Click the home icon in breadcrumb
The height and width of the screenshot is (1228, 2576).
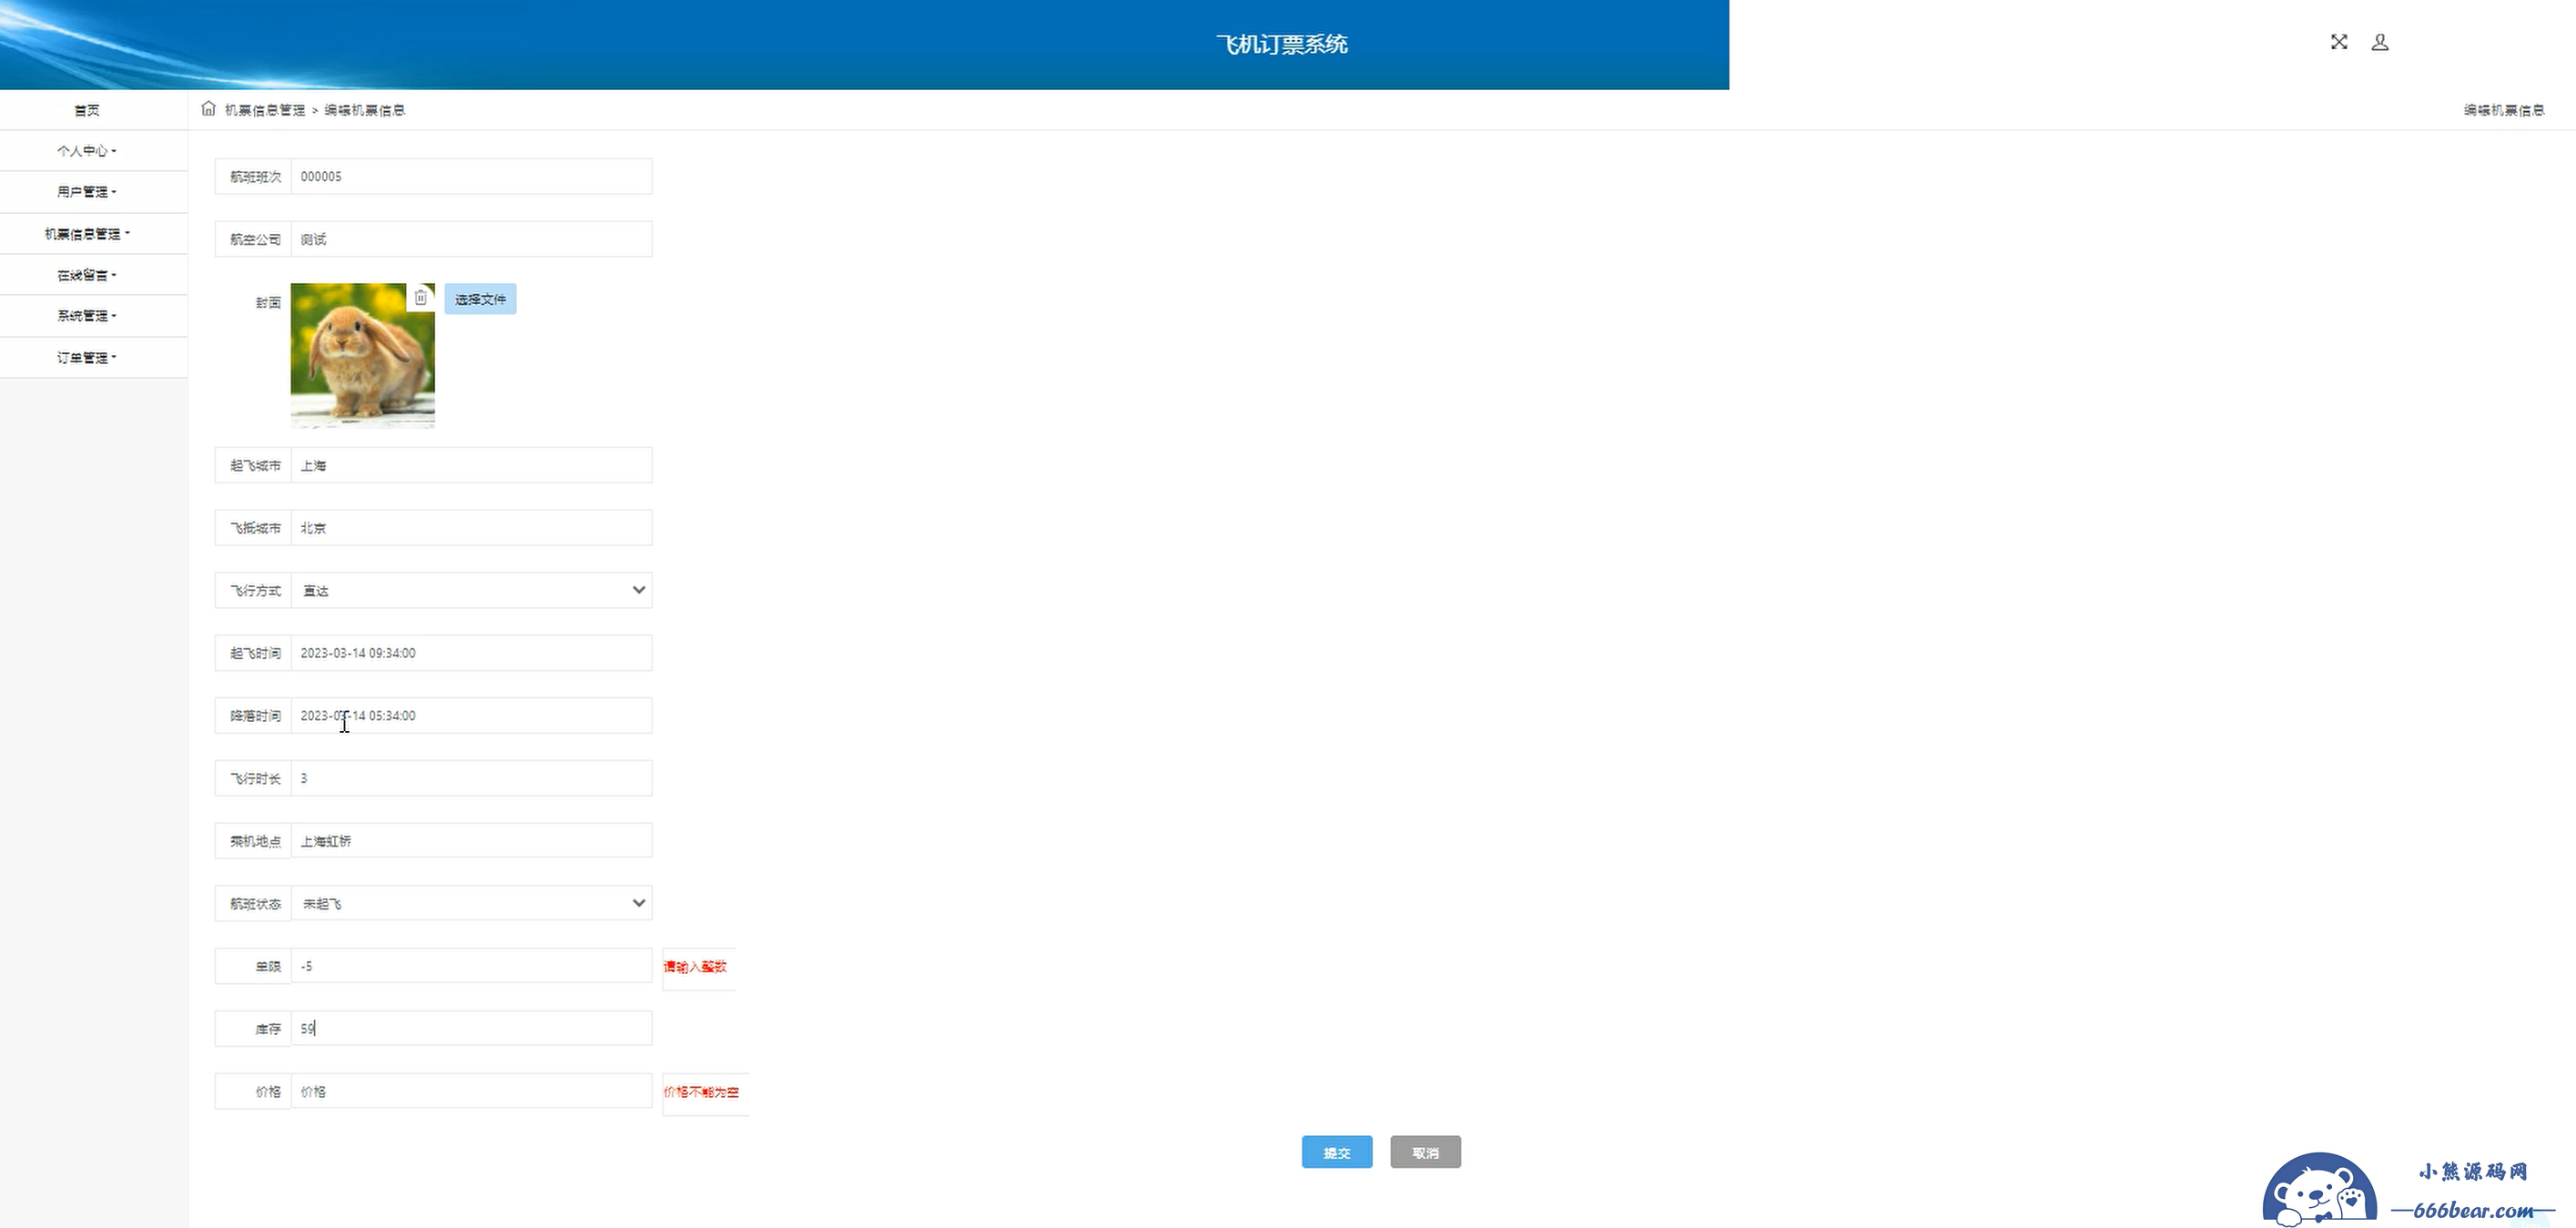point(208,108)
